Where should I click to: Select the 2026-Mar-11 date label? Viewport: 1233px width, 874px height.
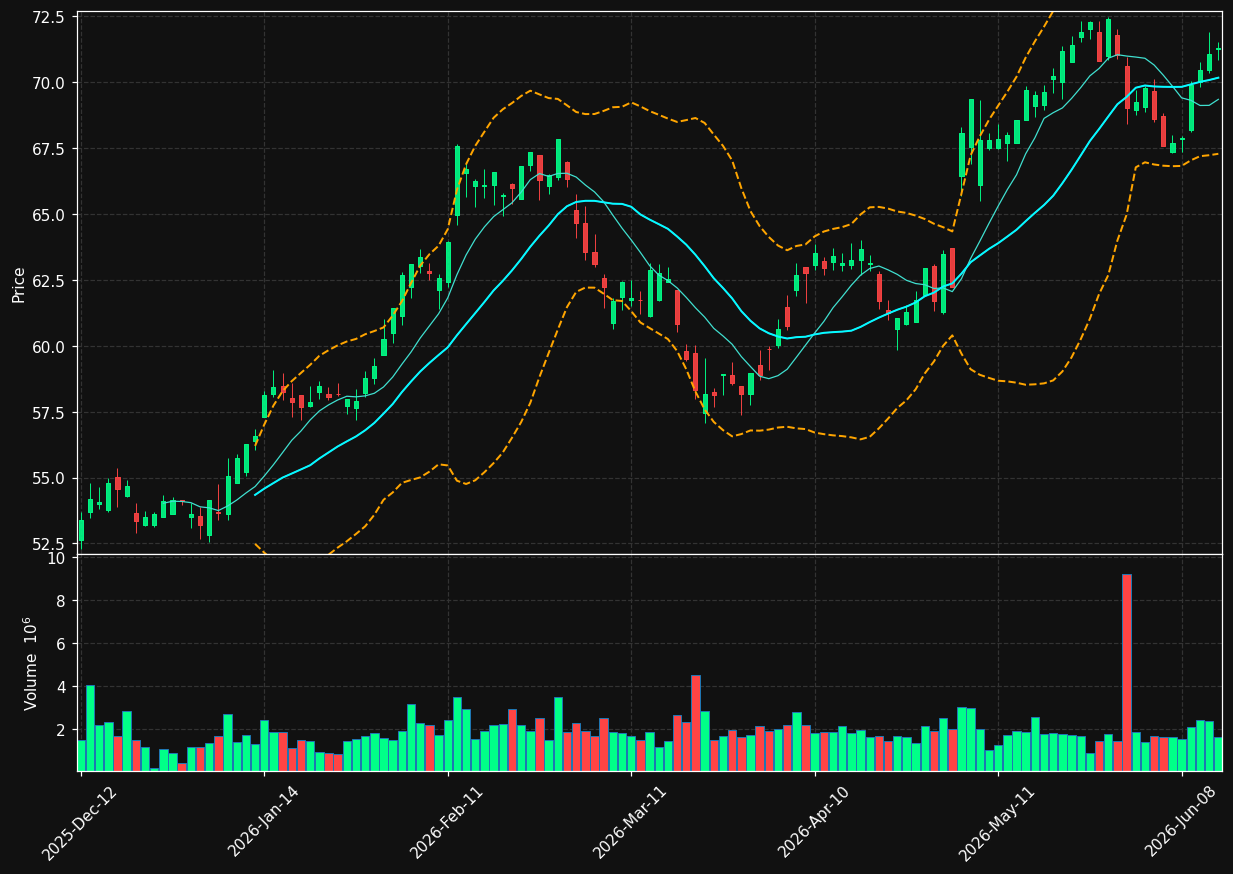632,821
